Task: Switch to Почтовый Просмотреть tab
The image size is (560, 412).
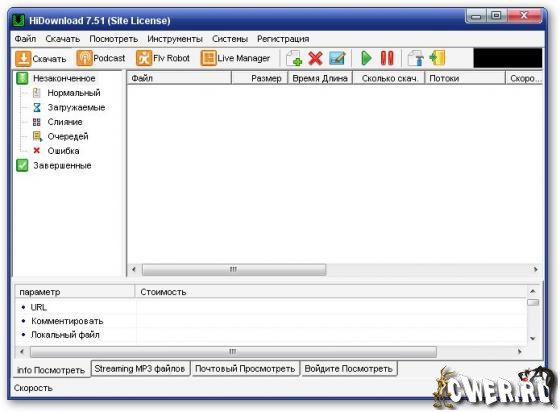Action: (245, 368)
